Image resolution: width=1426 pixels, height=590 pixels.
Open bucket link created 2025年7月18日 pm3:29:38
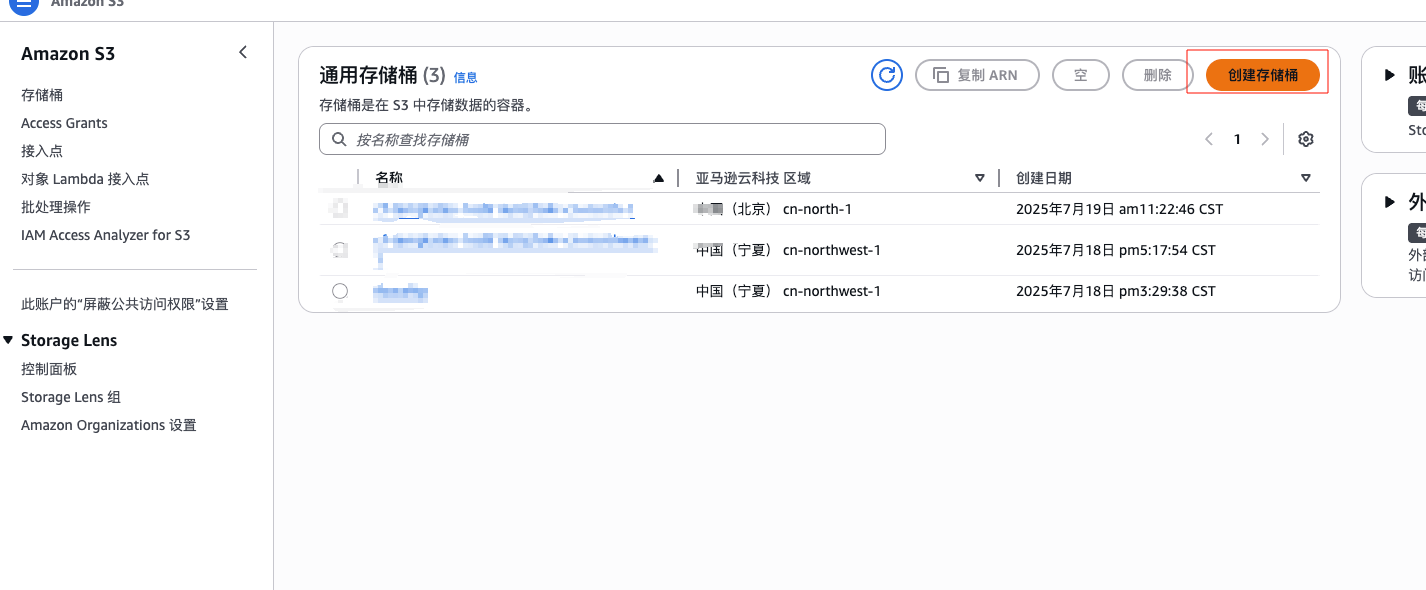[401, 292]
